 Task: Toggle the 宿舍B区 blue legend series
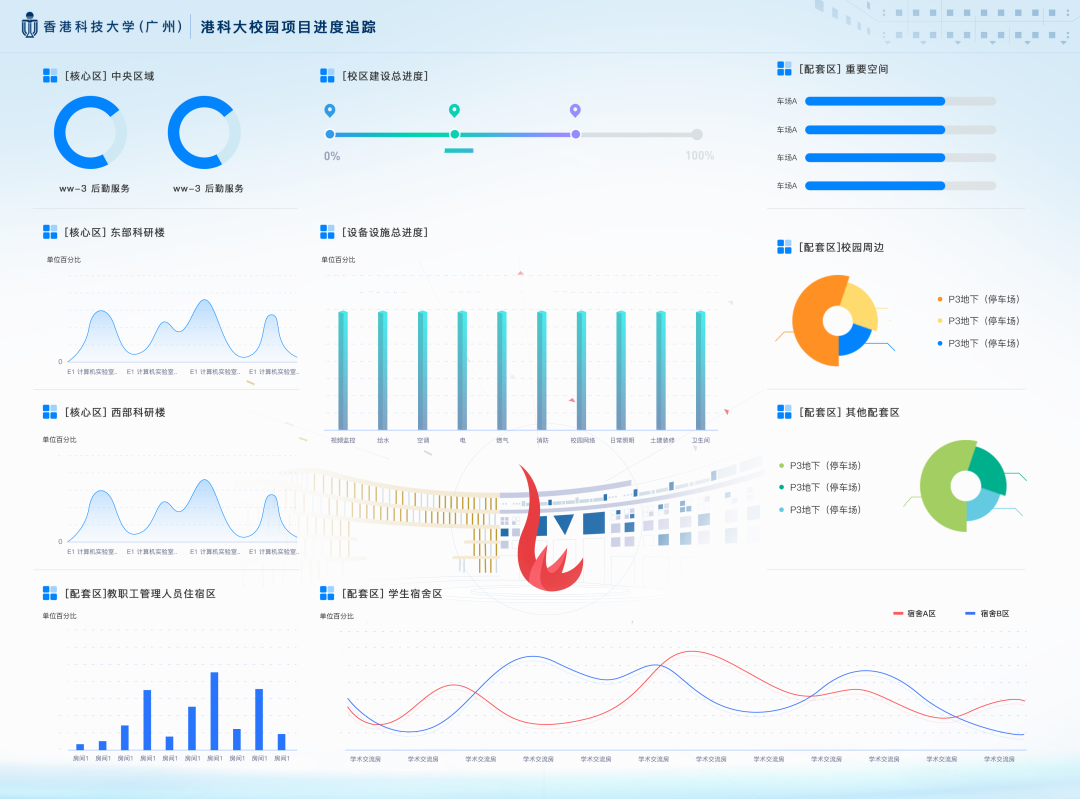click(x=986, y=613)
